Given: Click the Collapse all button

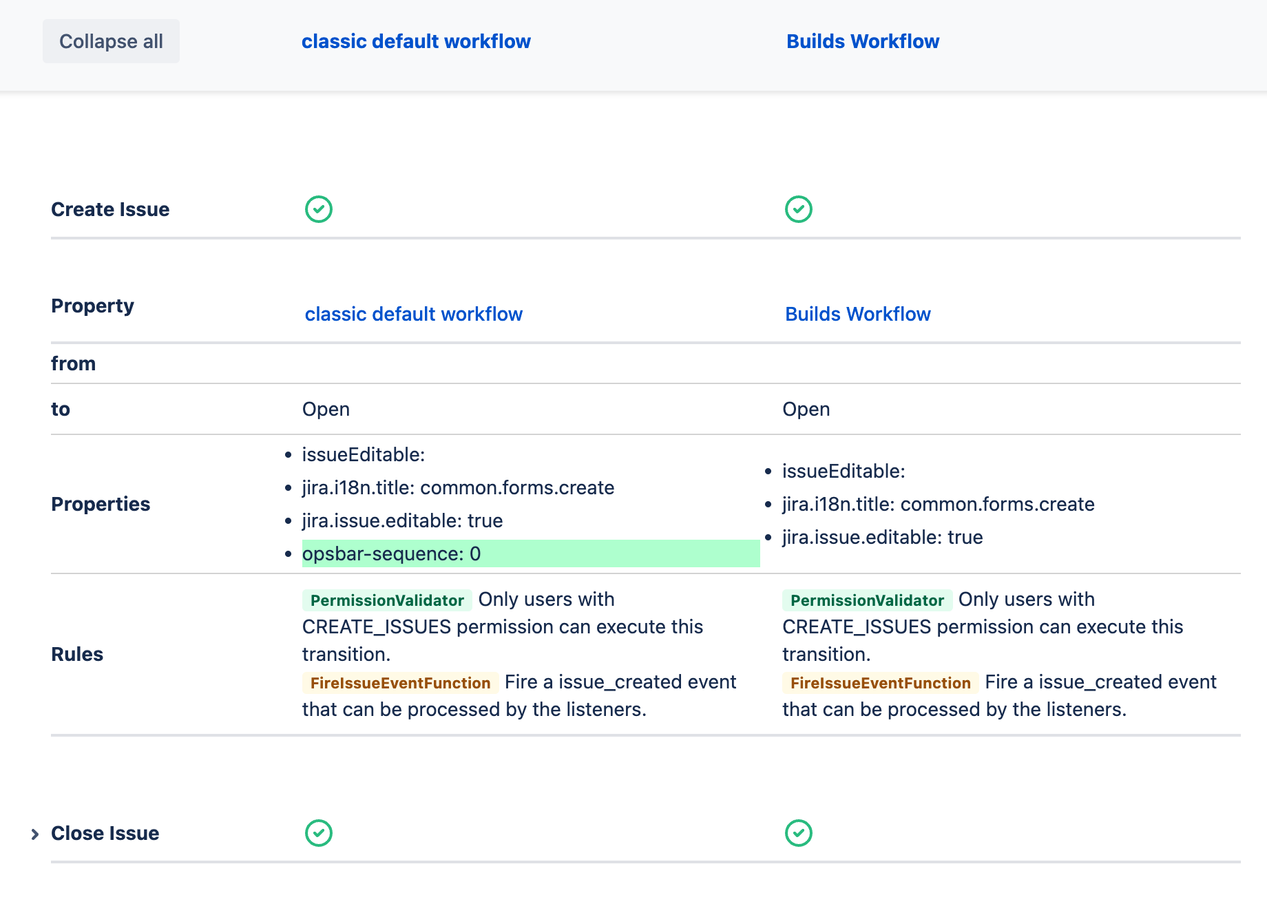Looking at the screenshot, I should tap(111, 41).
